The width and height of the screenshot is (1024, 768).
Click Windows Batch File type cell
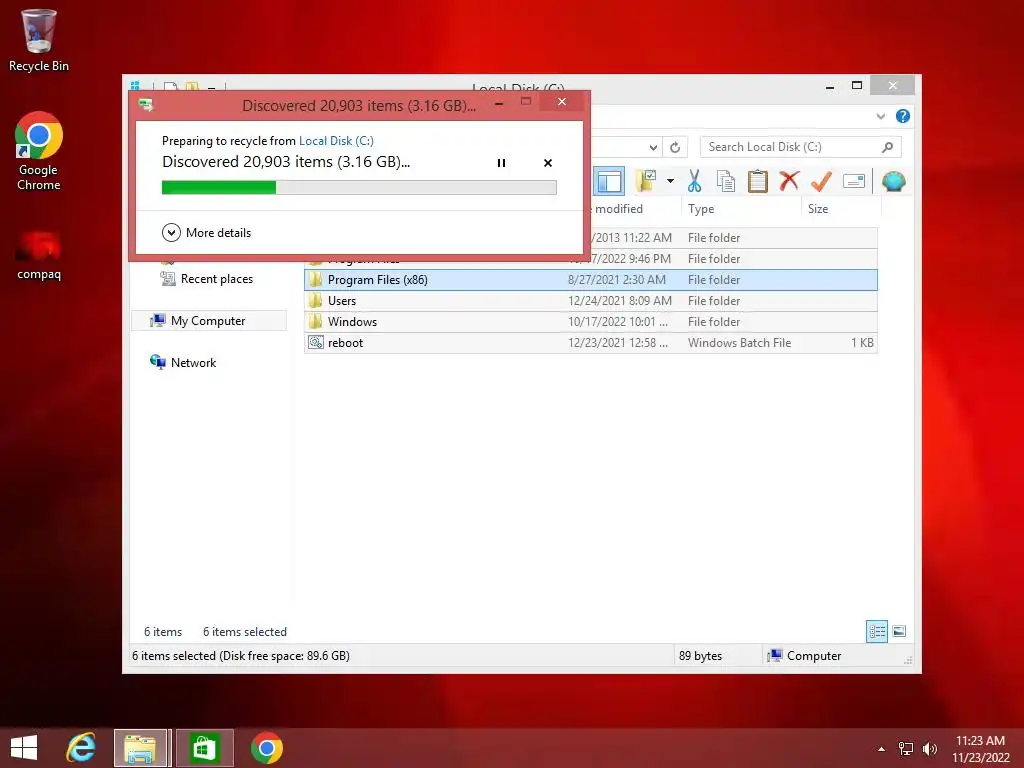pos(739,342)
